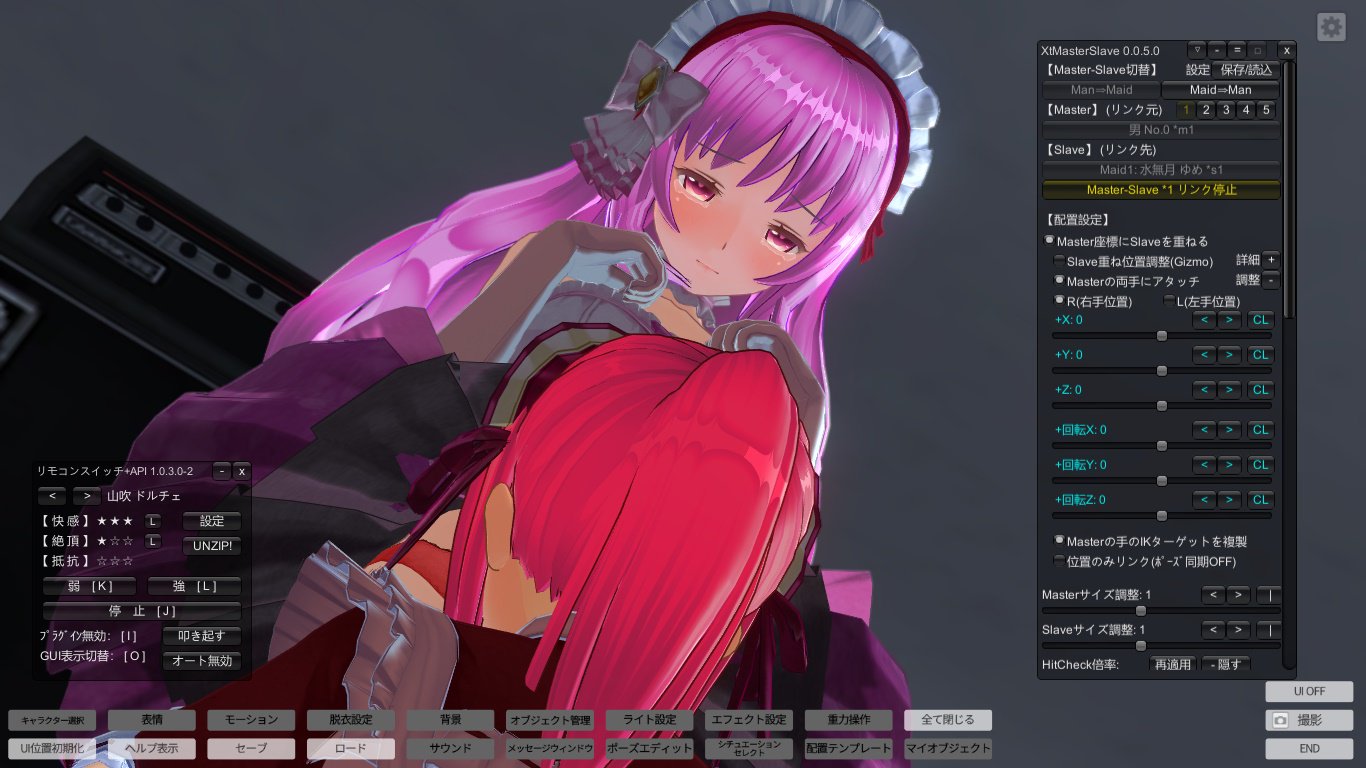Choose slave Maid1: 水無月 ゆめ

1161,170
